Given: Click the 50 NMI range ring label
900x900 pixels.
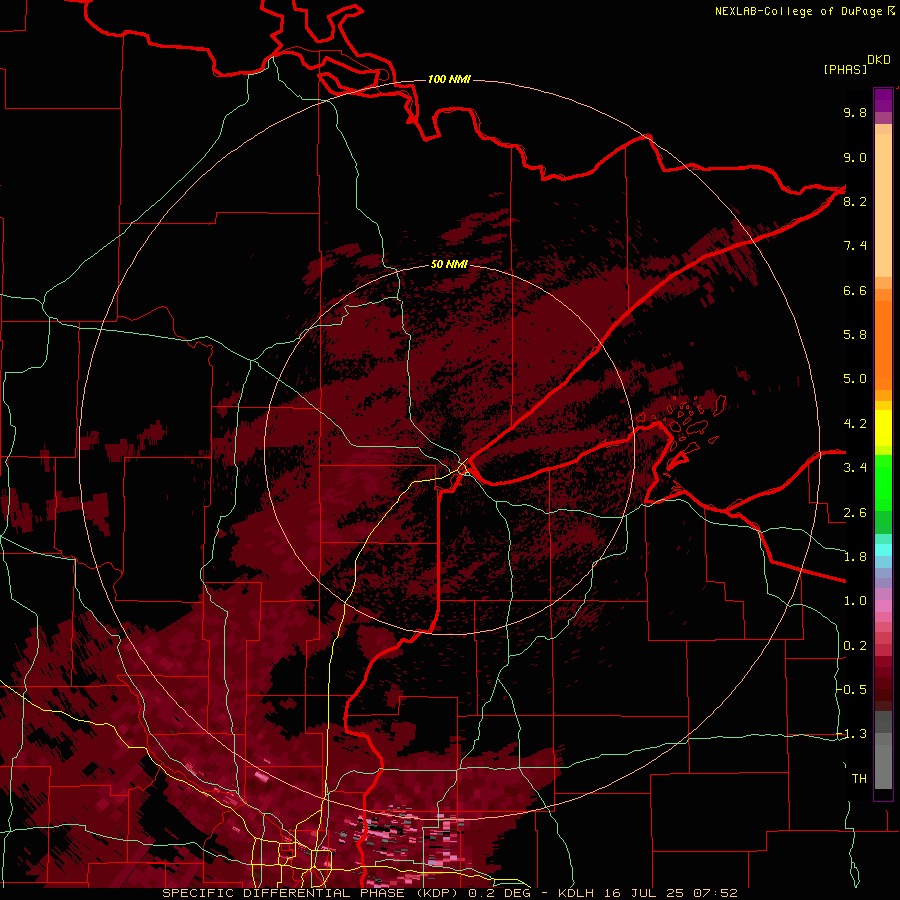Looking at the screenshot, I should [x=449, y=264].
